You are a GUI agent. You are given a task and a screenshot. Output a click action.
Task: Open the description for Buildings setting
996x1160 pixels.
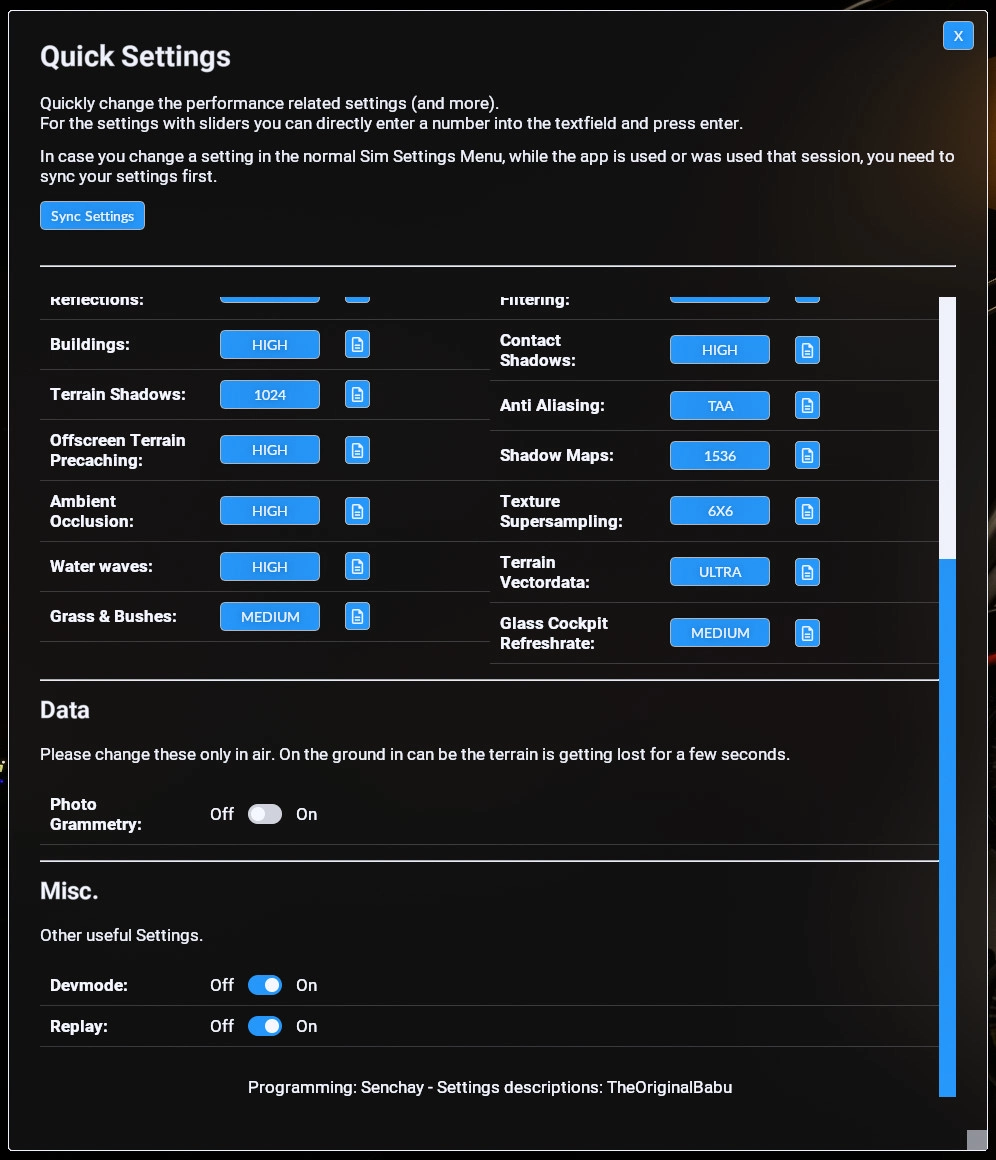coord(357,344)
